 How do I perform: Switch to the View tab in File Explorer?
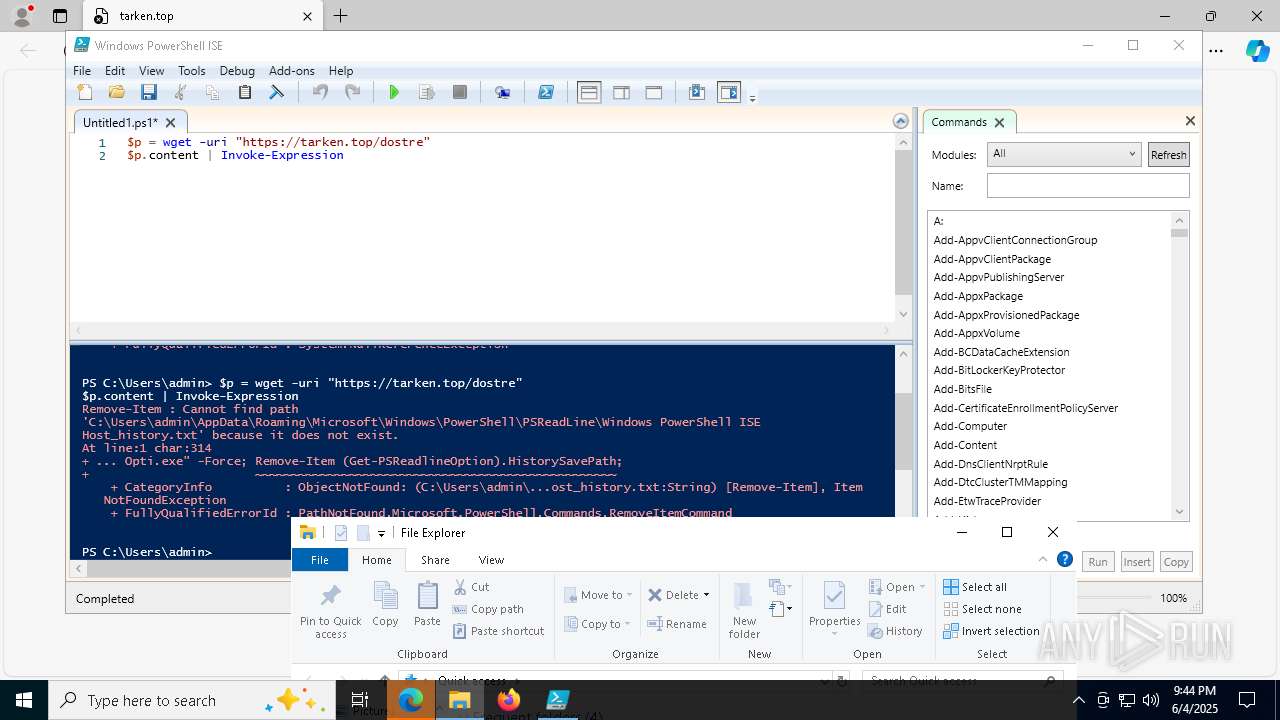tap(491, 560)
